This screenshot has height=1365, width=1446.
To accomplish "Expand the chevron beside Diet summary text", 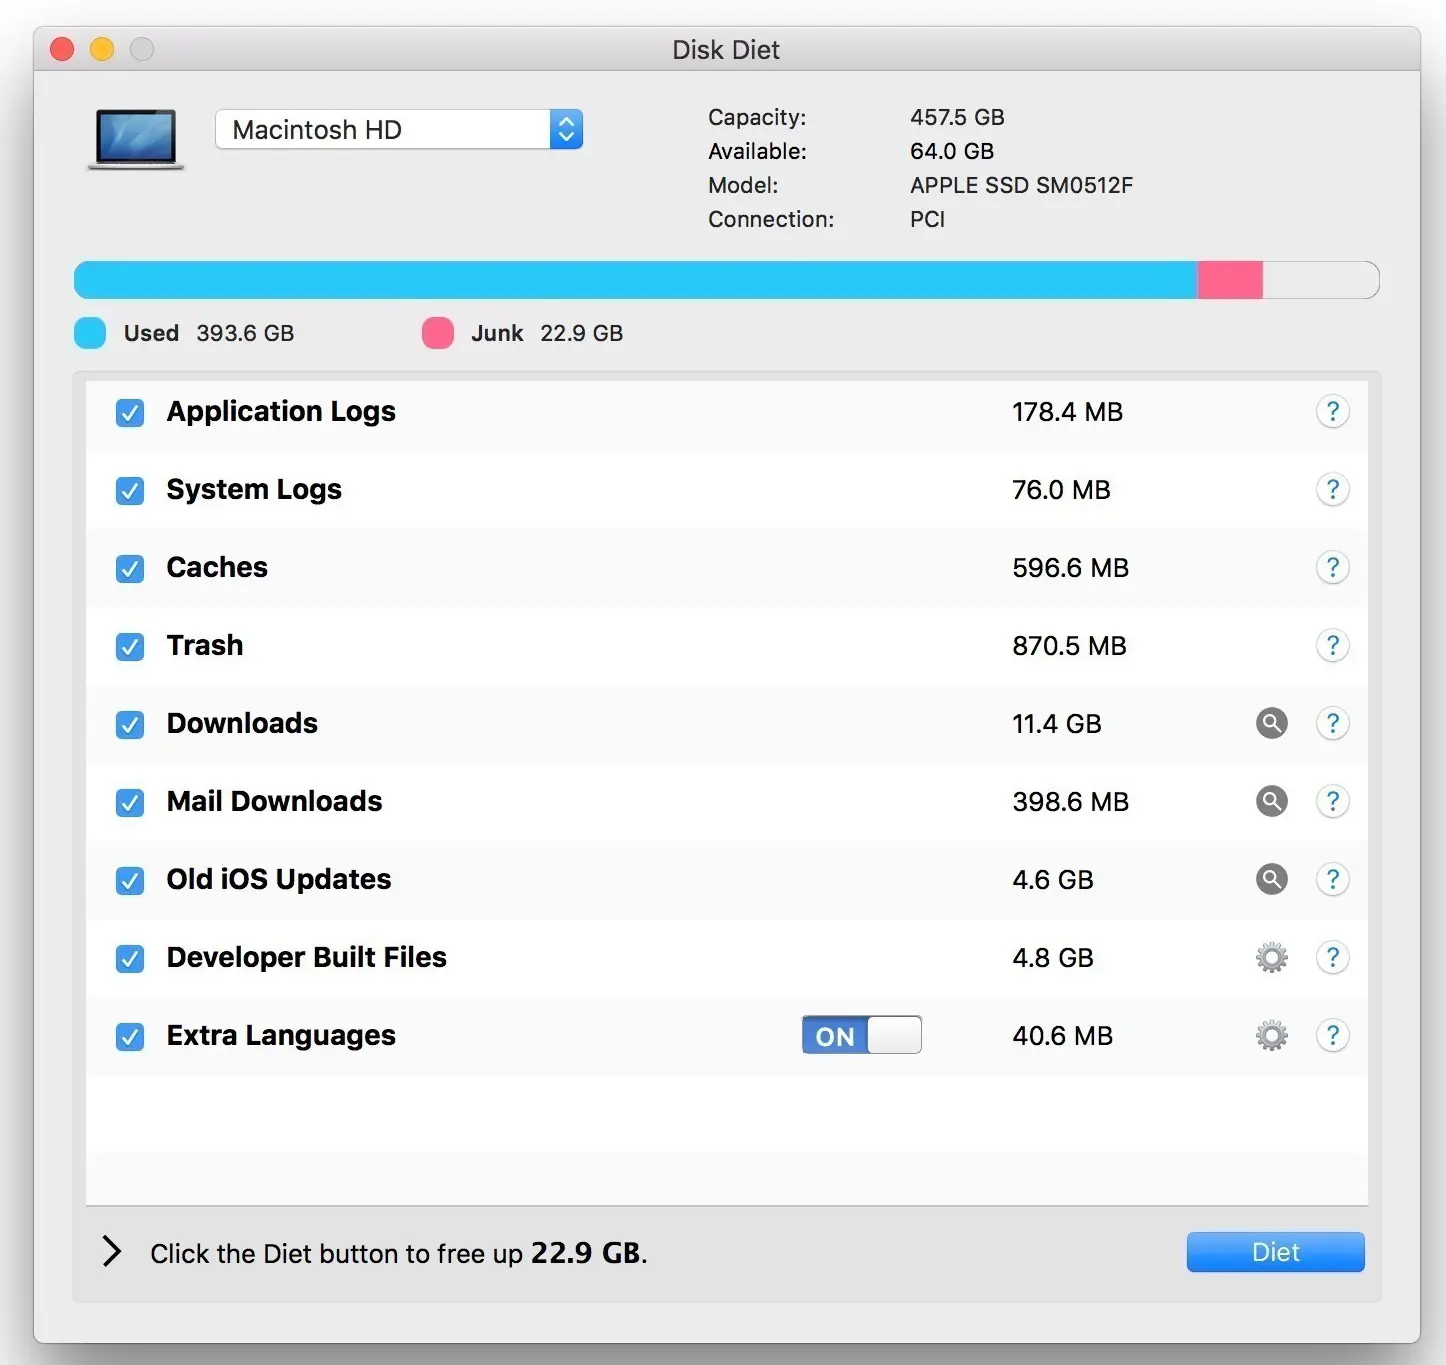I will [x=110, y=1252].
